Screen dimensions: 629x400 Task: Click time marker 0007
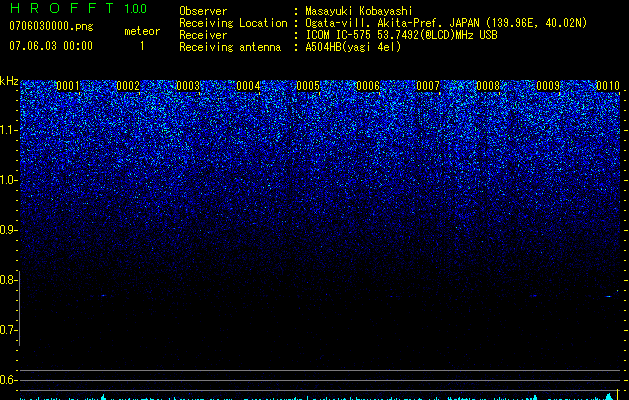point(428,86)
